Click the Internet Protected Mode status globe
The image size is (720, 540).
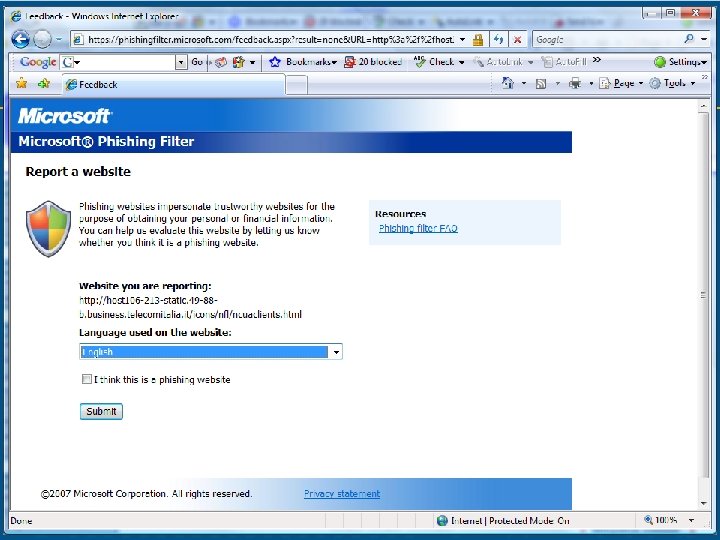442,520
